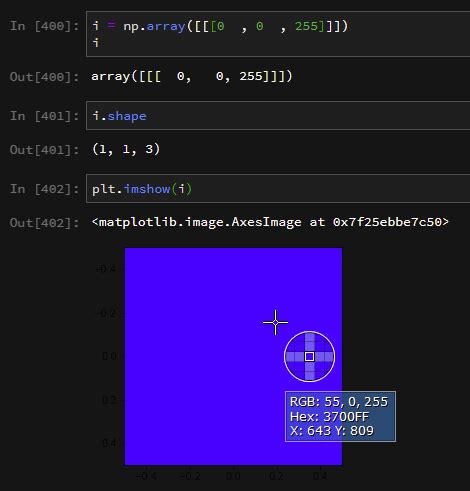The width and height of the screenshot is (470, 491).
Task: Select the In [402] prompt label
Action: 45,189
